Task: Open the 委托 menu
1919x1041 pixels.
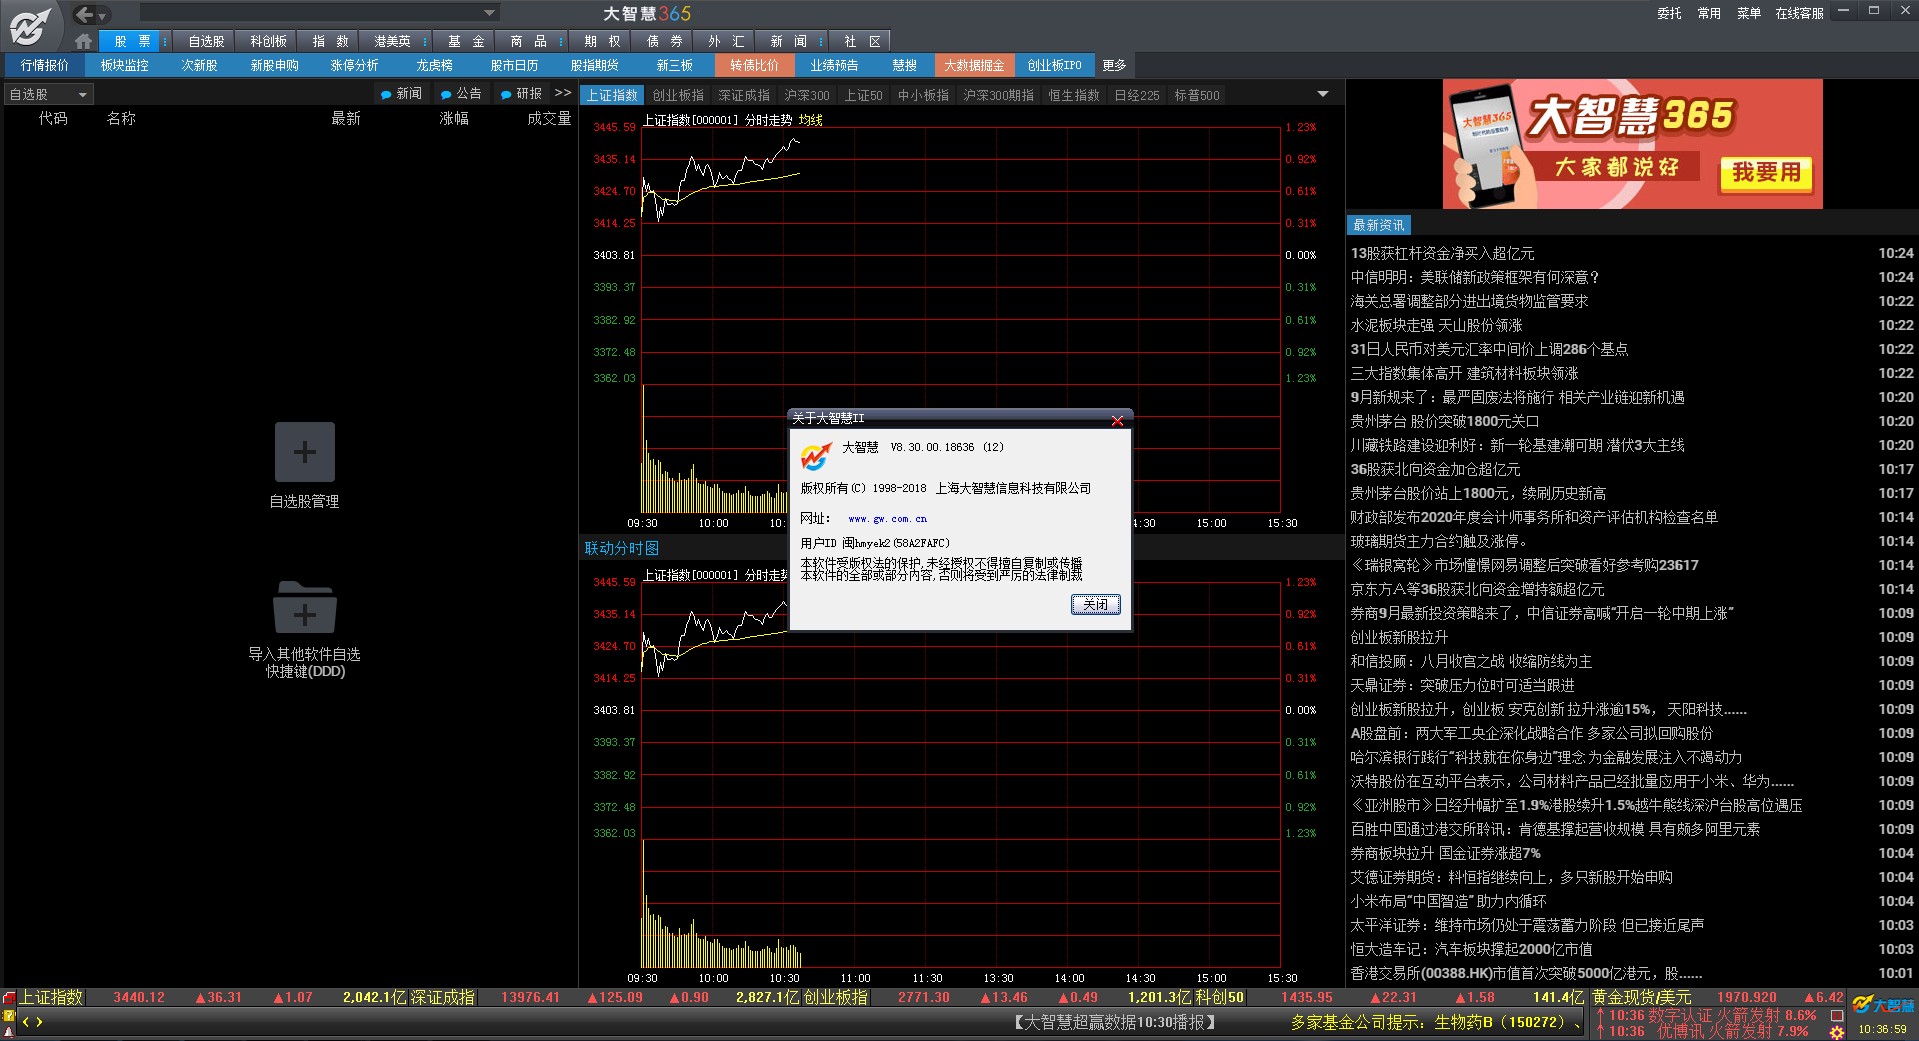Action: [x=1669, y=13]
